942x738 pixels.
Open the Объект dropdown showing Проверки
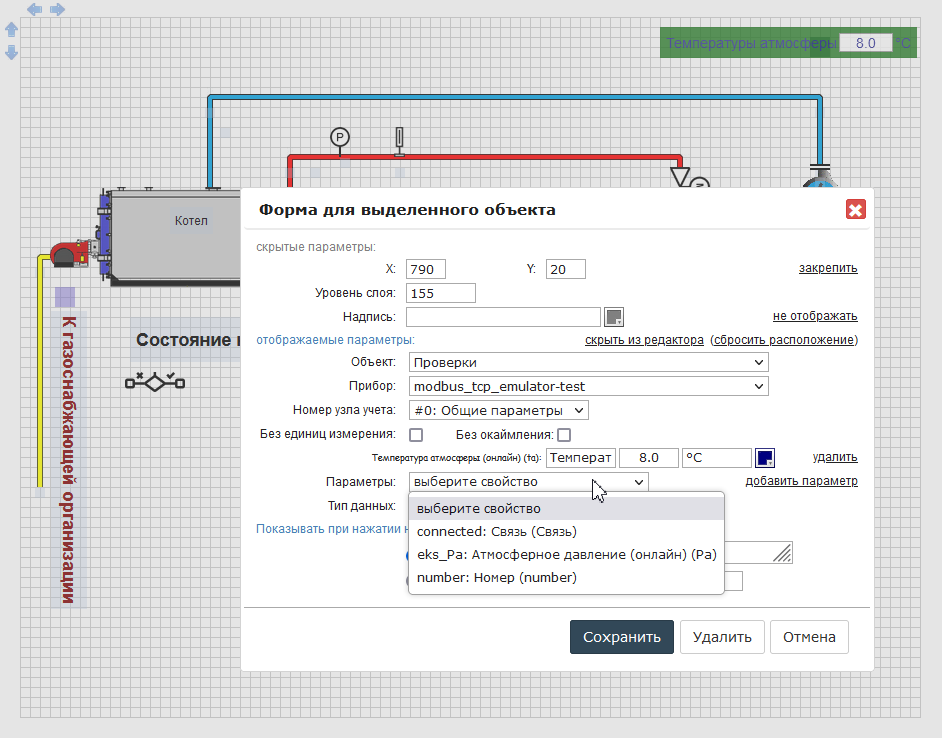point(587,362)
